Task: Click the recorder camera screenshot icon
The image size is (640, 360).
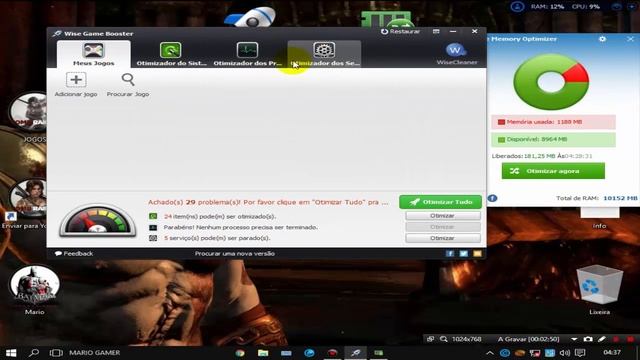Action: tap(588, 339)
